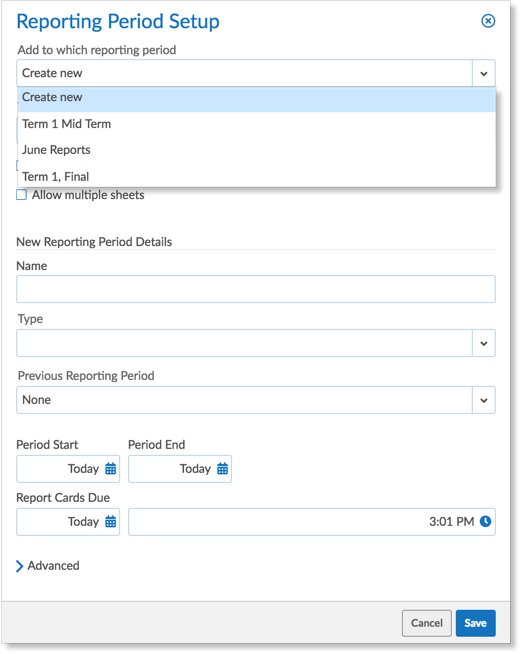
Task: Open the clock time picker icon
Action: point(485,521)
